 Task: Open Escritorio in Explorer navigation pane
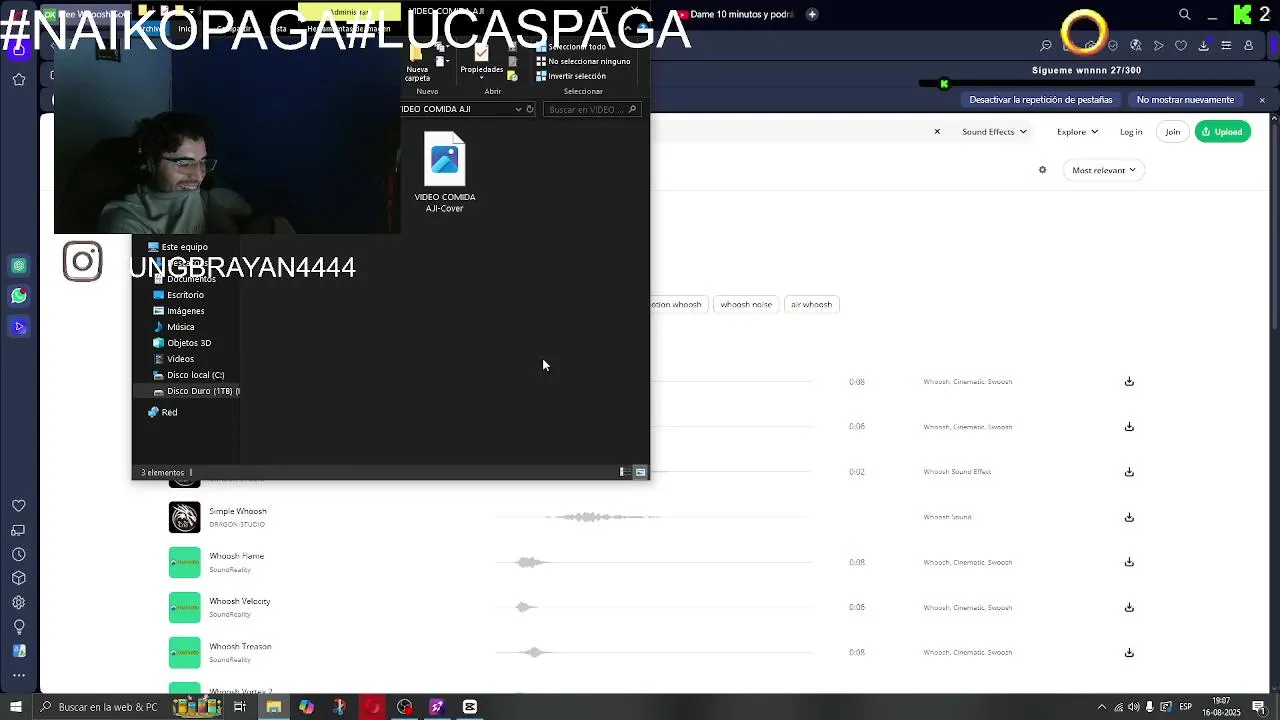[x=178, y=295]
